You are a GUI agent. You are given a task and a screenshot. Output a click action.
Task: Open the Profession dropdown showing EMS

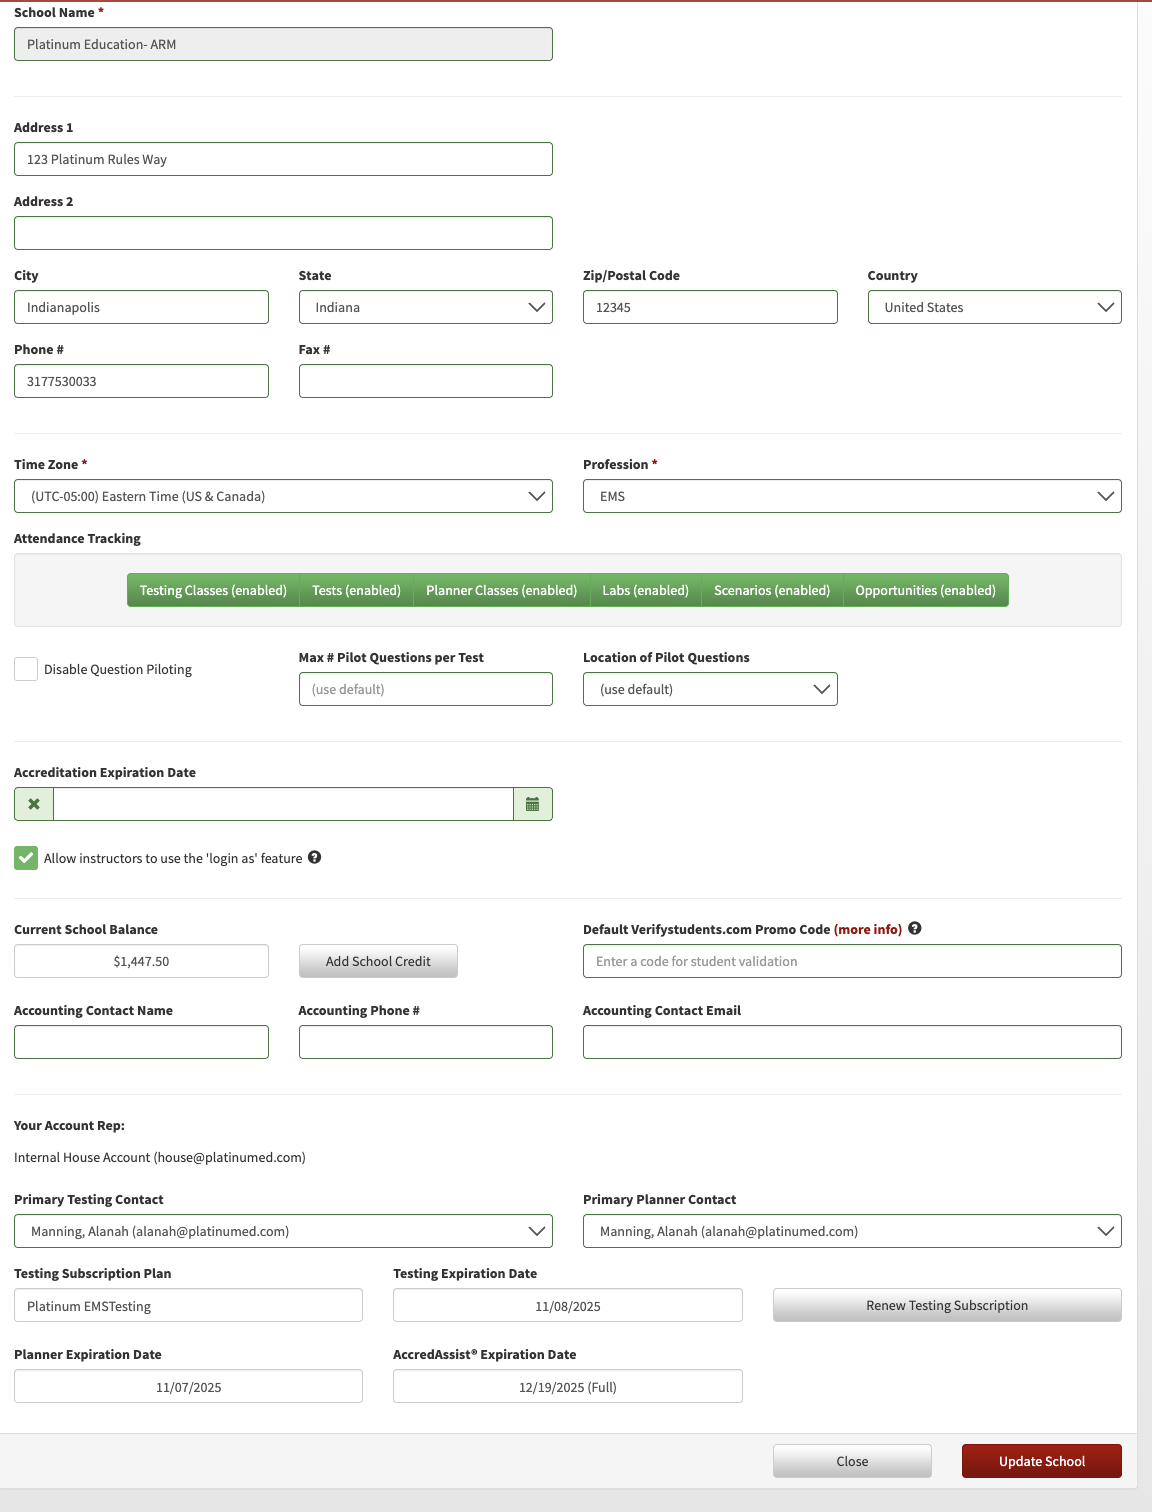point(852,496)
